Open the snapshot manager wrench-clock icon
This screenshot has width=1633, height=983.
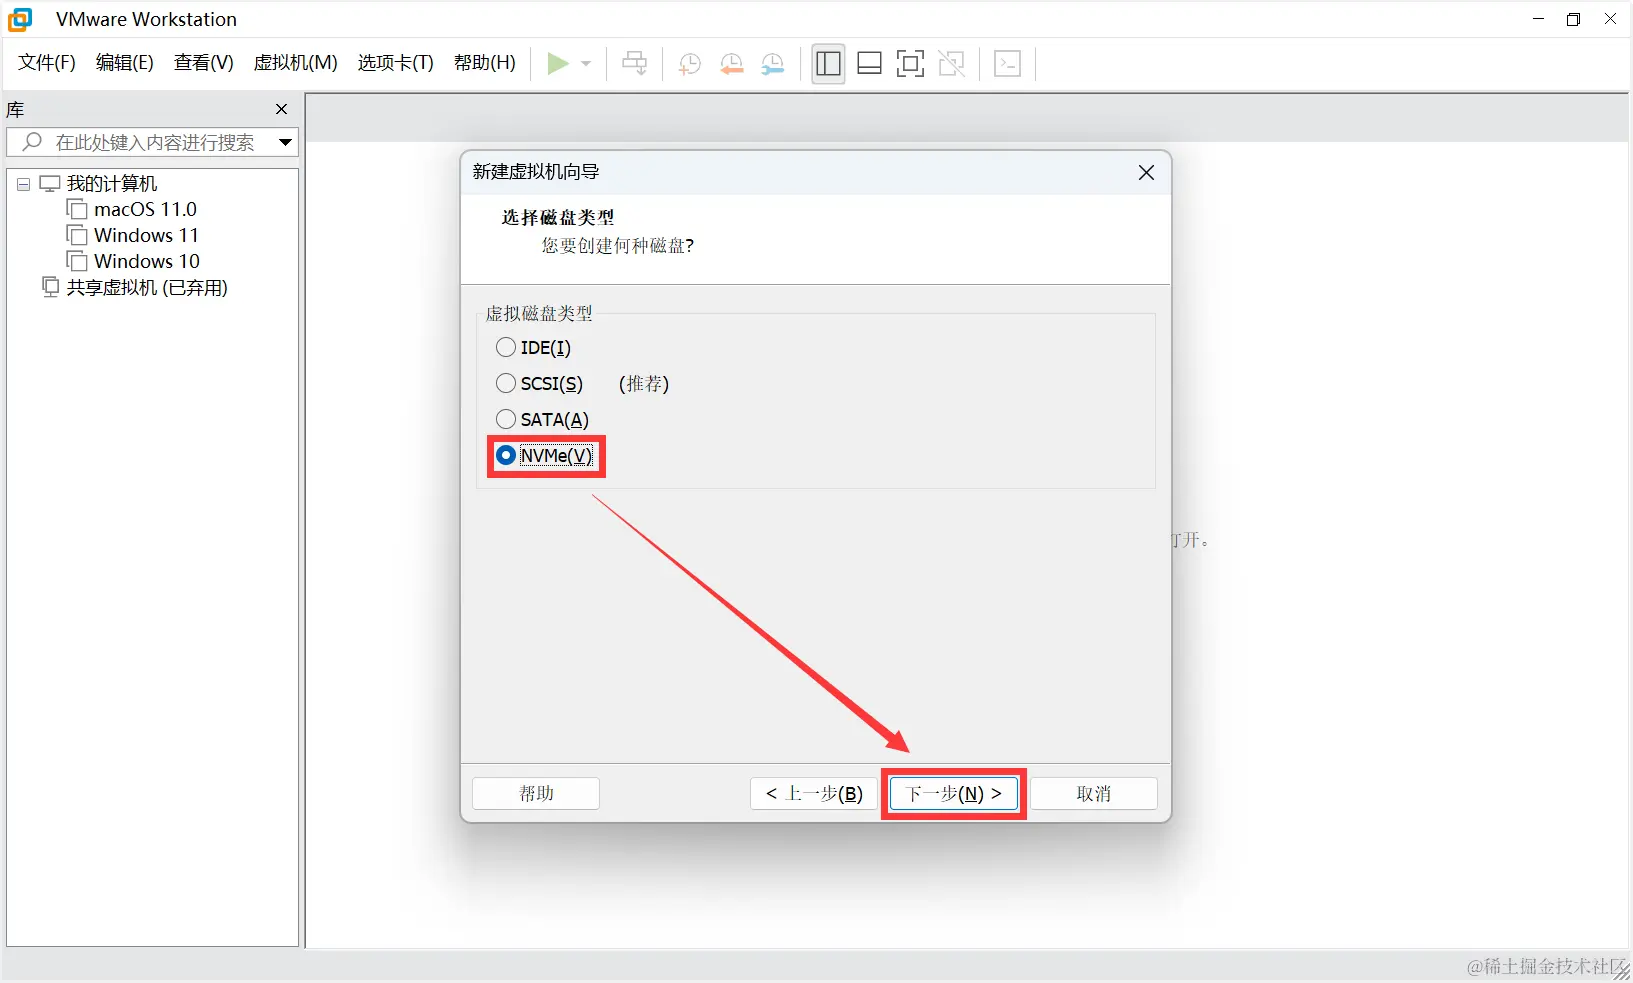coord(772,64)
